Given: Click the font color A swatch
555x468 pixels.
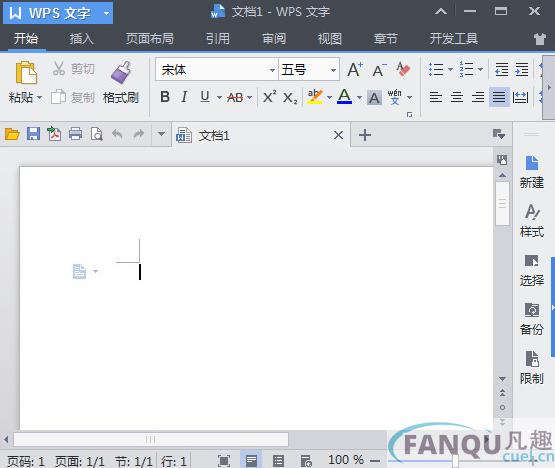Looking at the screenshot, I should [344, 96].
